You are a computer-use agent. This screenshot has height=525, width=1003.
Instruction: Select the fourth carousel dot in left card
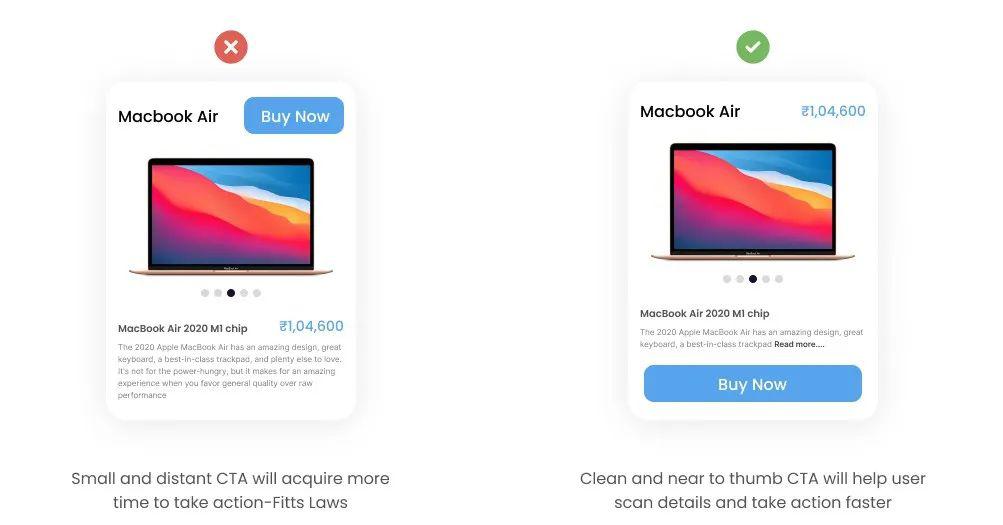pyautogui.click(x=244, y=293)
